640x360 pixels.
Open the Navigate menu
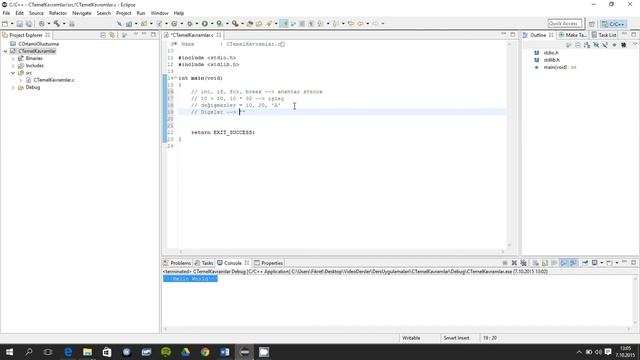tap(82, 13)
